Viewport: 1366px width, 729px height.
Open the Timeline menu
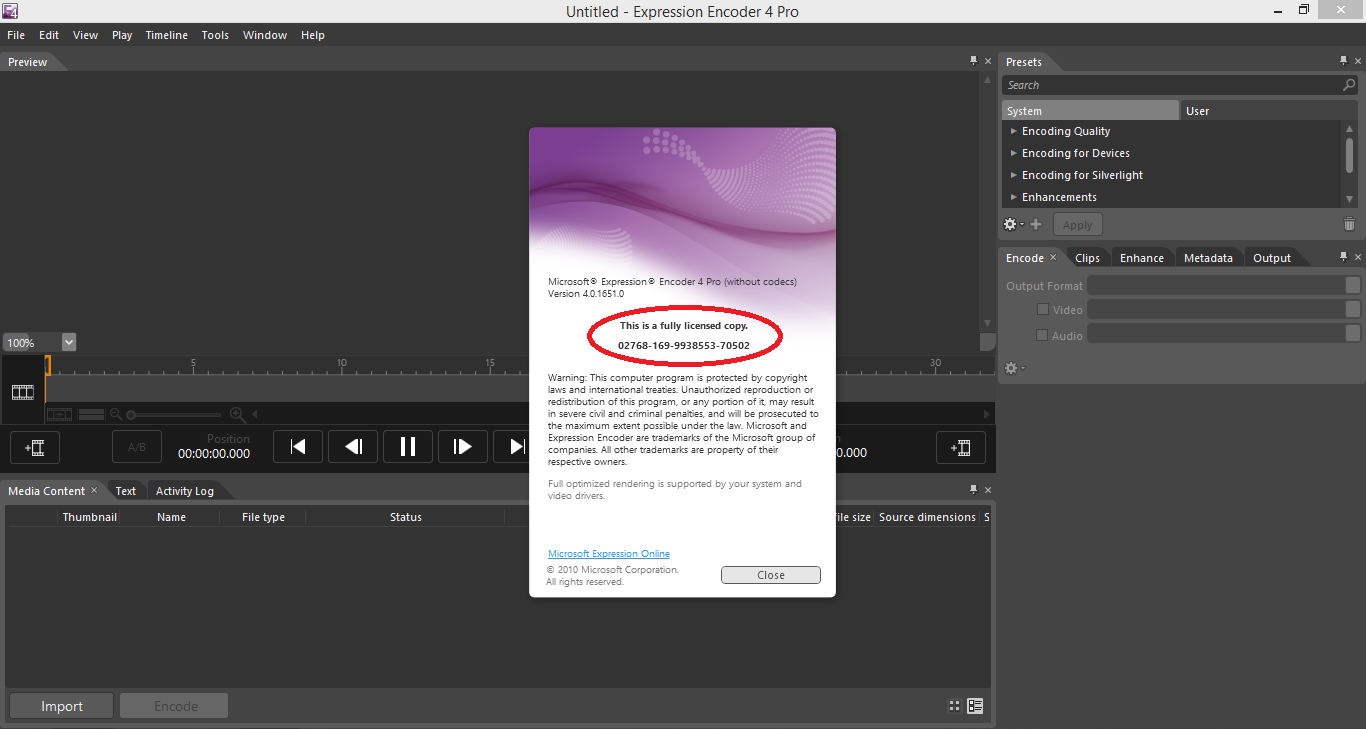(x=166, y=35)
